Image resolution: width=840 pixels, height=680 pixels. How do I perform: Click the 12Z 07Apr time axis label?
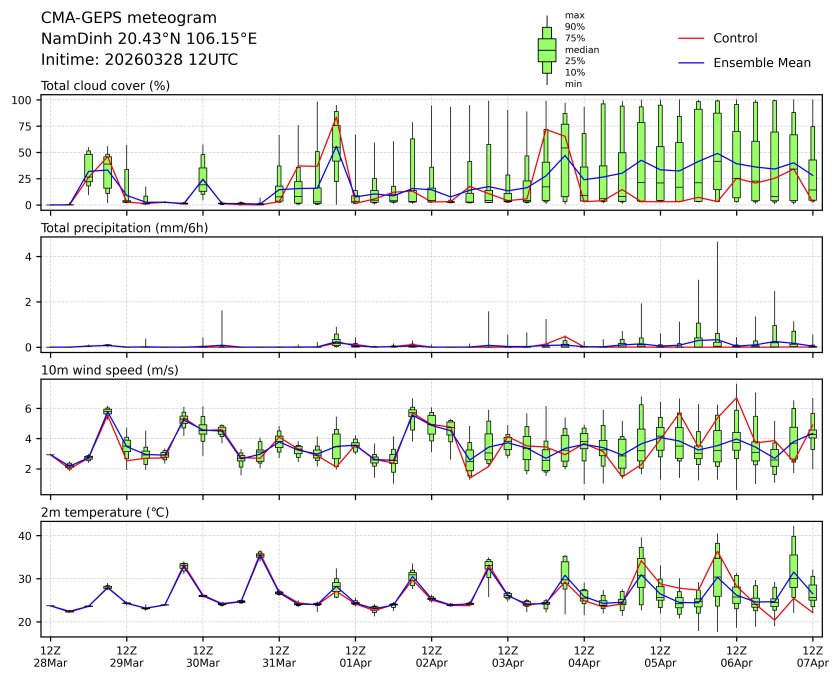[x=812, y=655]
